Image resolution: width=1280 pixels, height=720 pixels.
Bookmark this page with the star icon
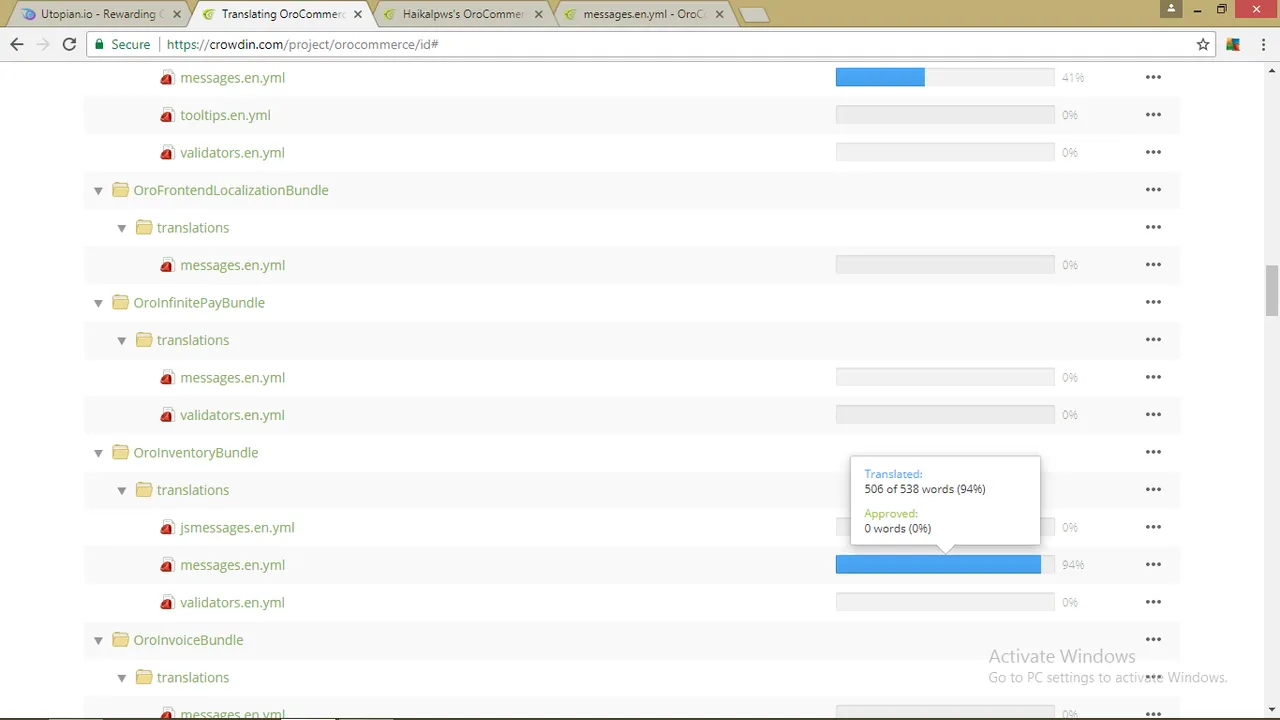pyautogui.click(x=1203, y=44)
